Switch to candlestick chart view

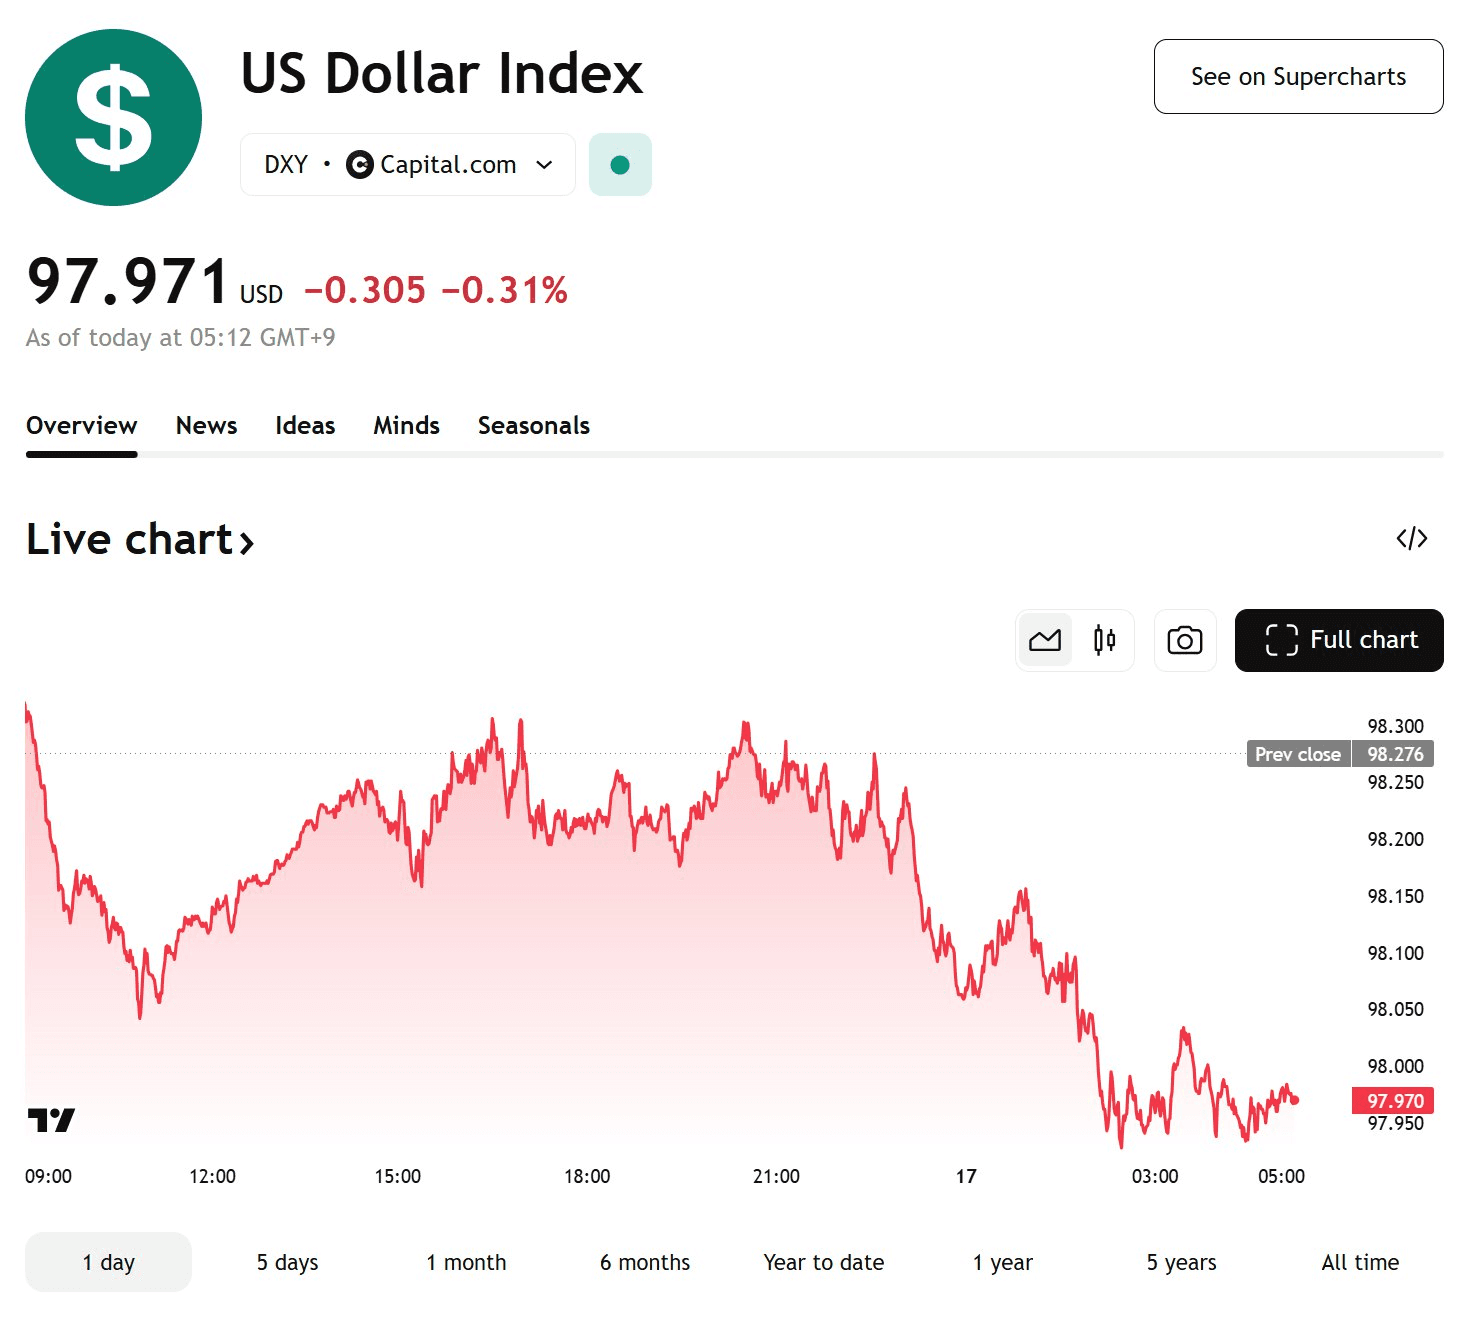(x=1104, y=640)
